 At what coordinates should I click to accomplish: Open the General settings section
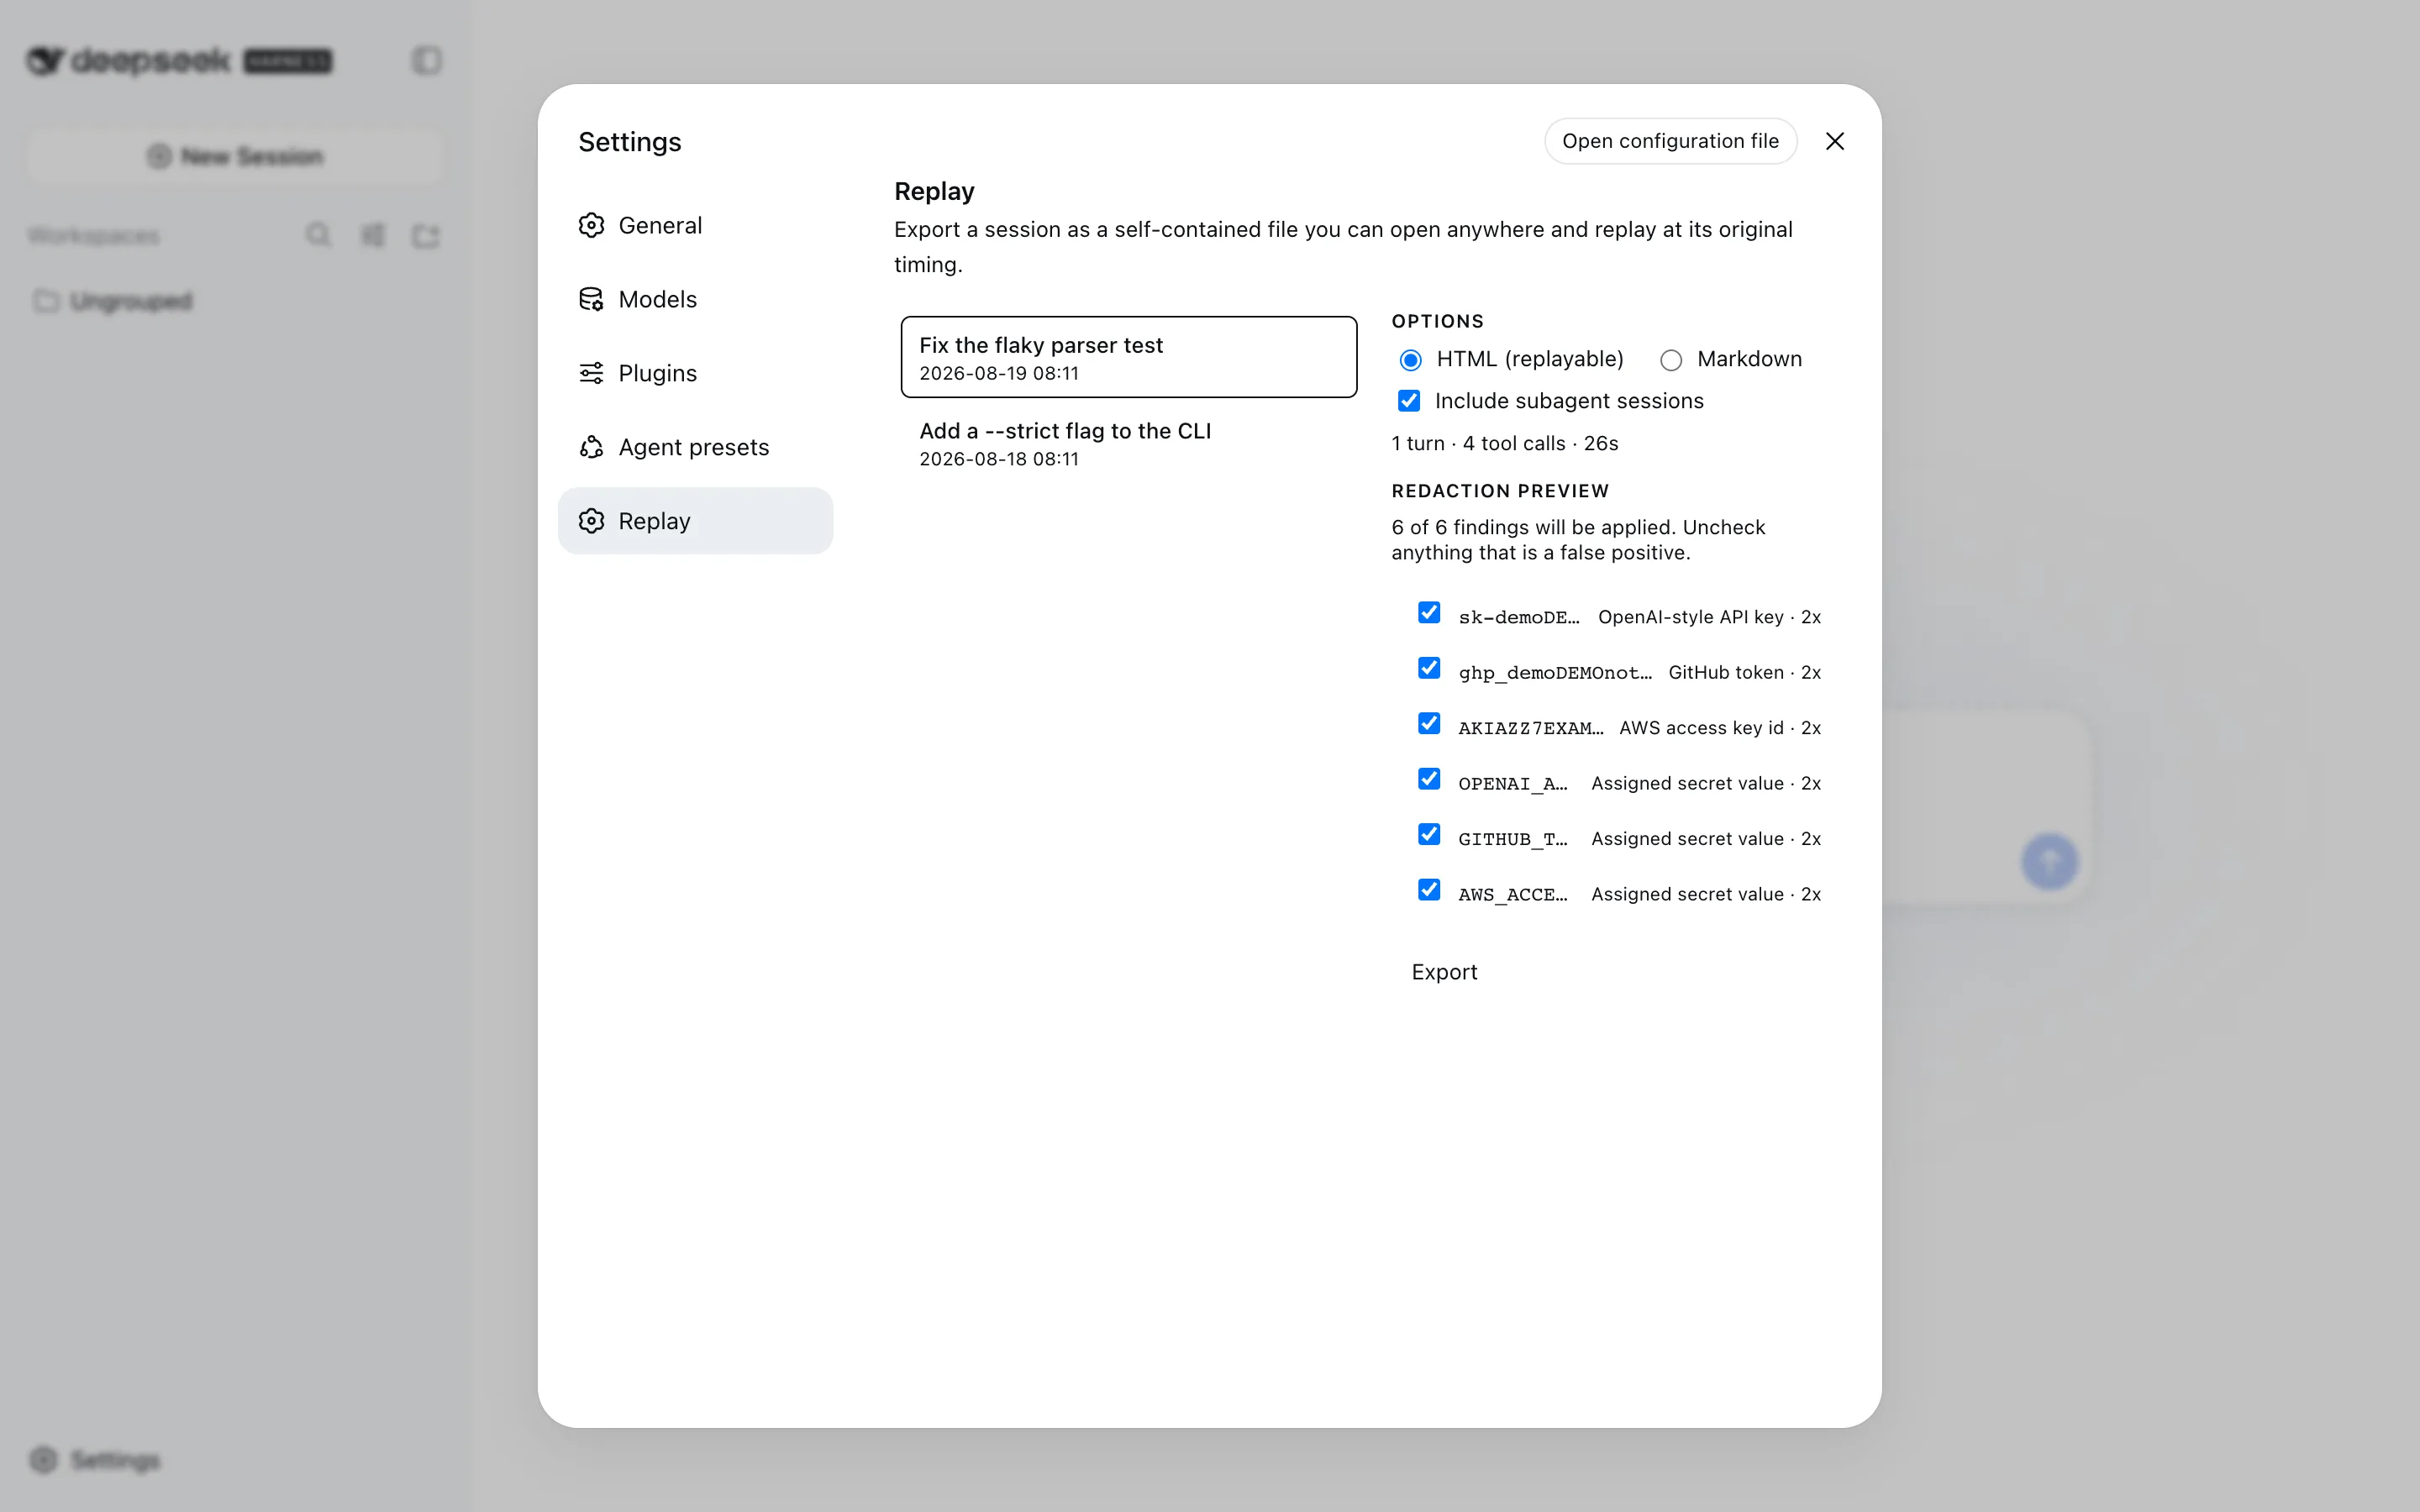click(x=695, y=225)
